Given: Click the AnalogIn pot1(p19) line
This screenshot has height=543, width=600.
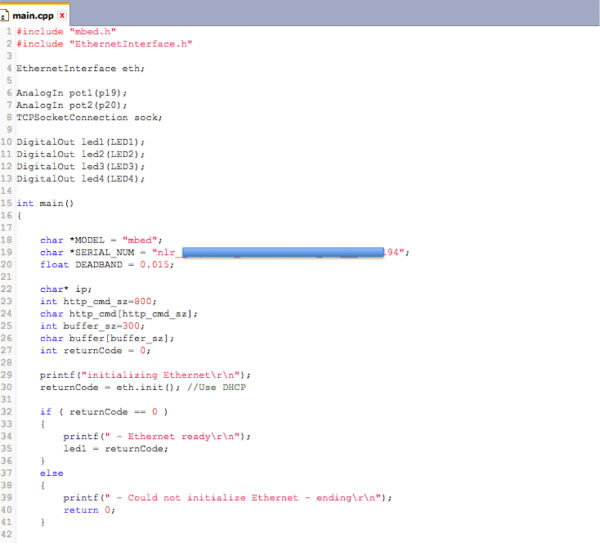Looking at the screenshot, I should pos(70,93).
